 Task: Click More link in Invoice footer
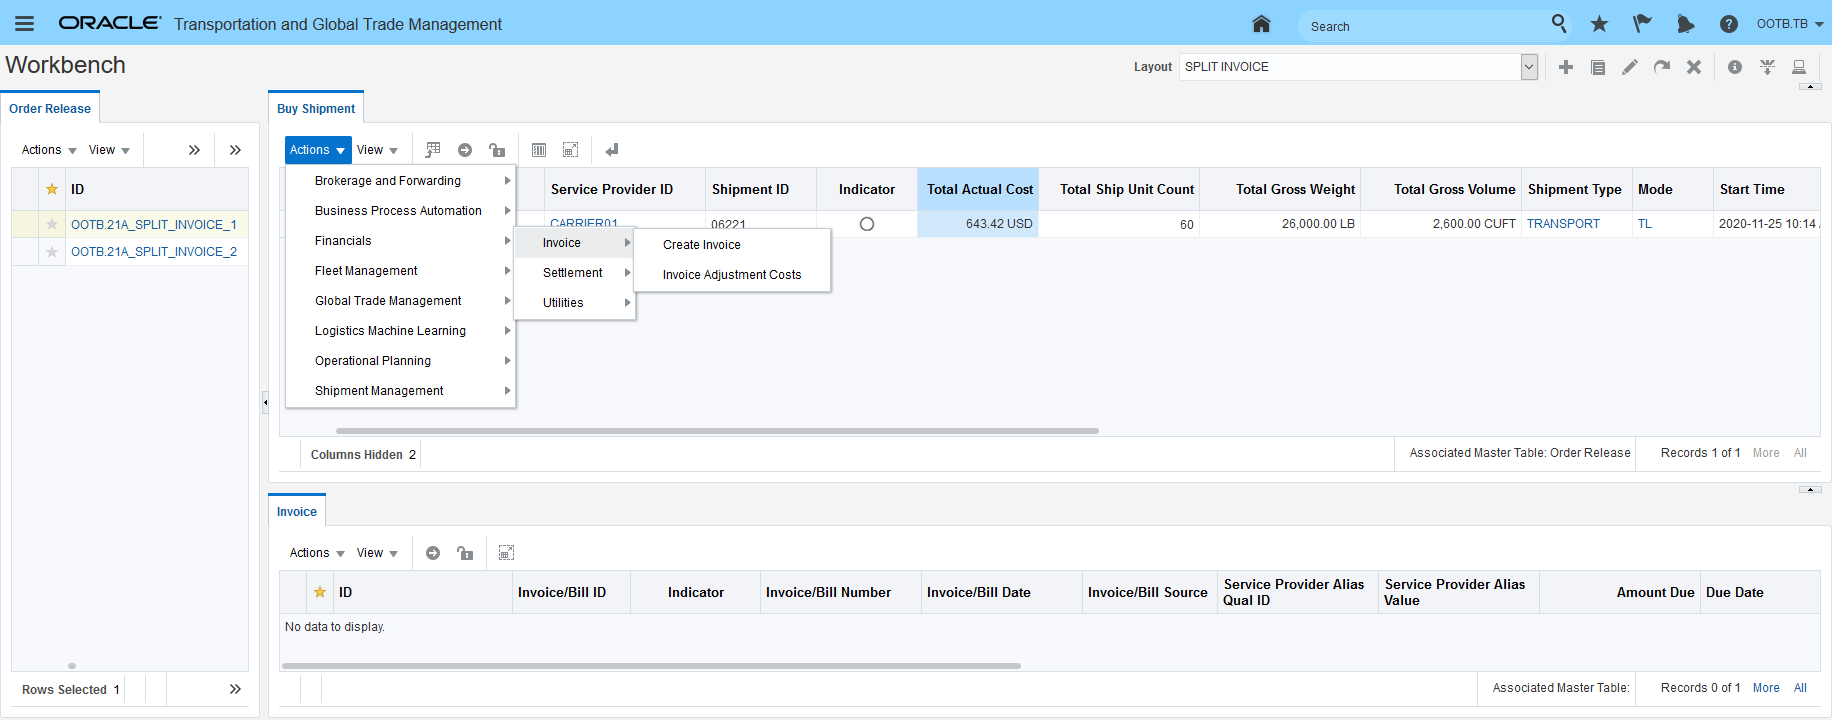point(1766,688)
